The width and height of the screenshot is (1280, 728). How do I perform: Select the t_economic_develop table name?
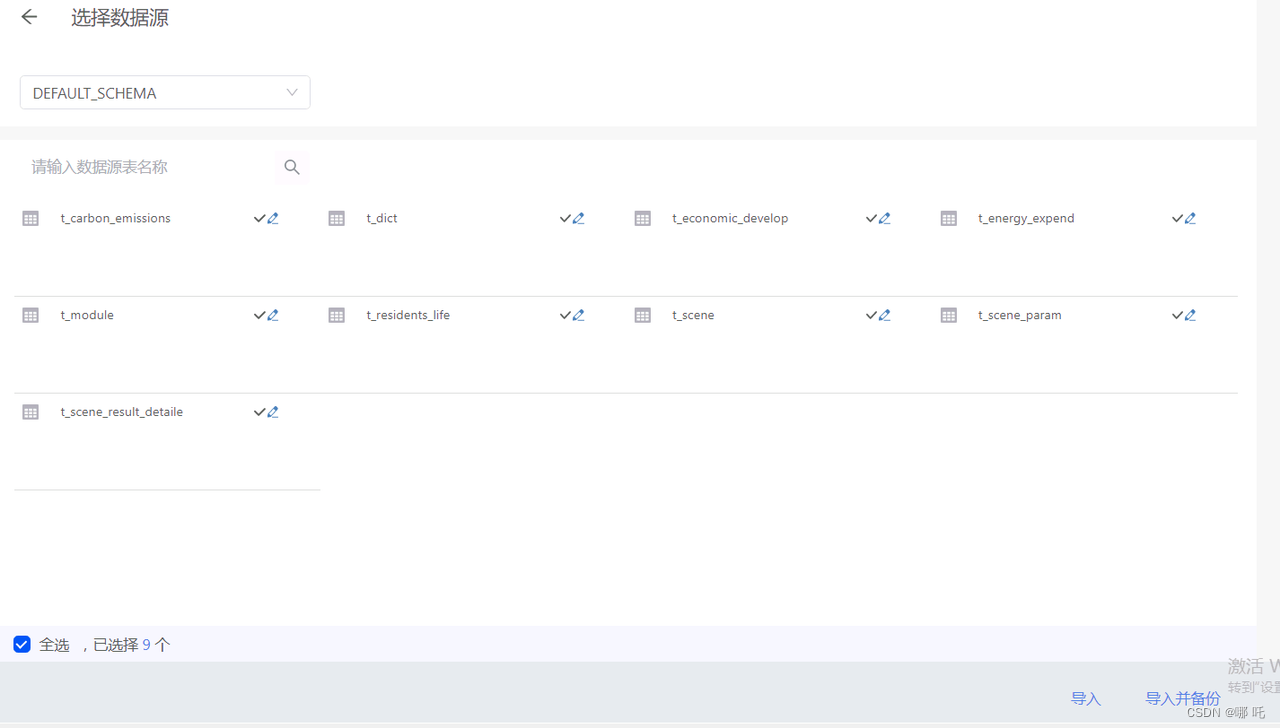tap(730, 218)
